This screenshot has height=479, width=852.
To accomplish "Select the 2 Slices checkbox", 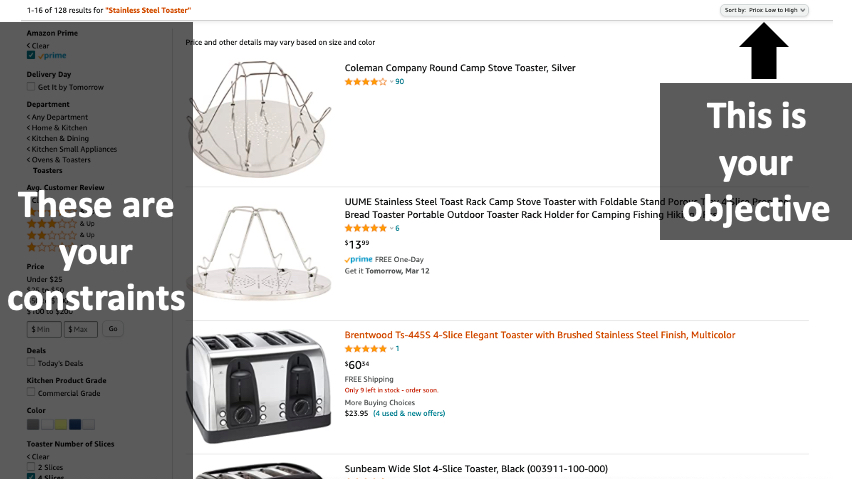I will pyautogui.click(x=31, y=467).
